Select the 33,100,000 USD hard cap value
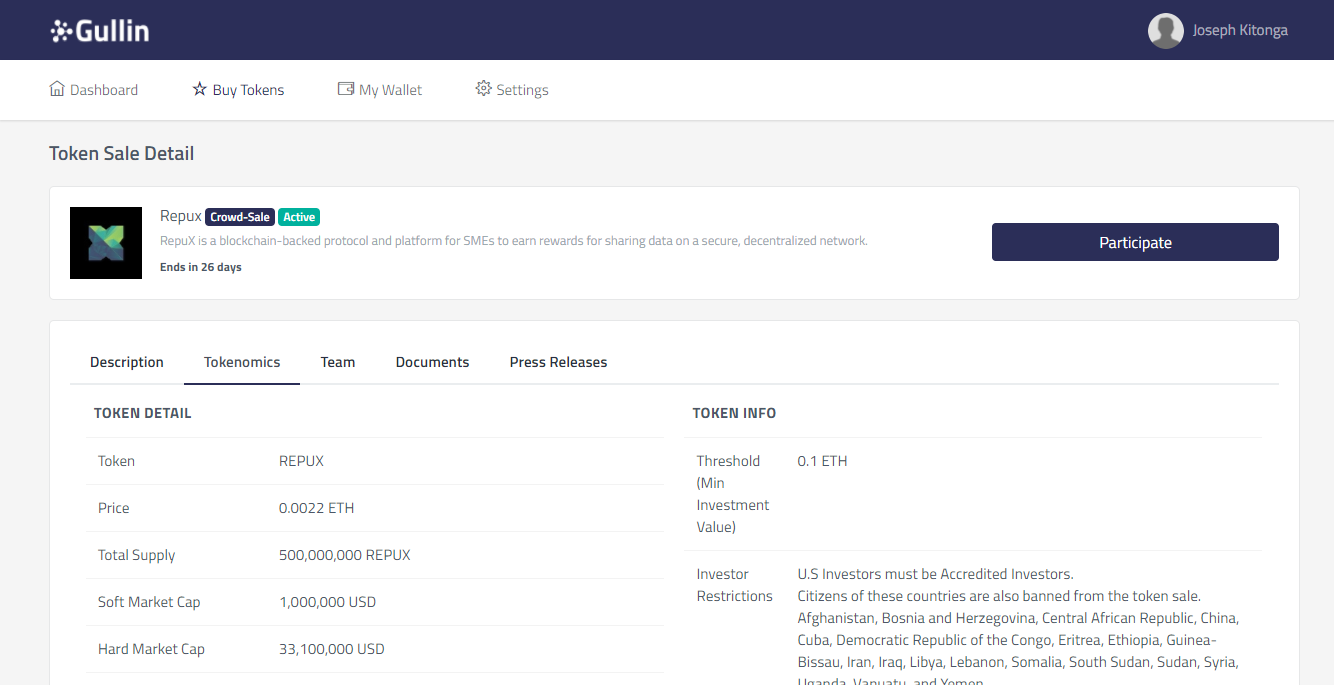Screen dimensions: 1334x685 pyautogui.click(x=332, y=649)
